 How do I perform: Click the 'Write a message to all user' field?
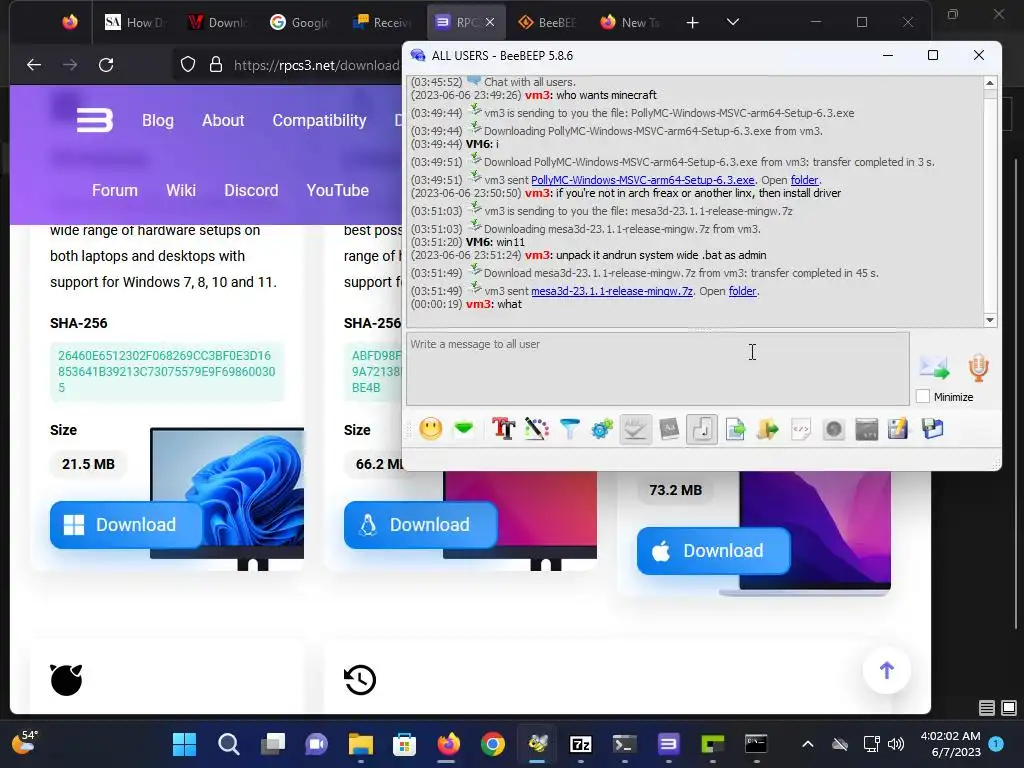coord(658,368)
